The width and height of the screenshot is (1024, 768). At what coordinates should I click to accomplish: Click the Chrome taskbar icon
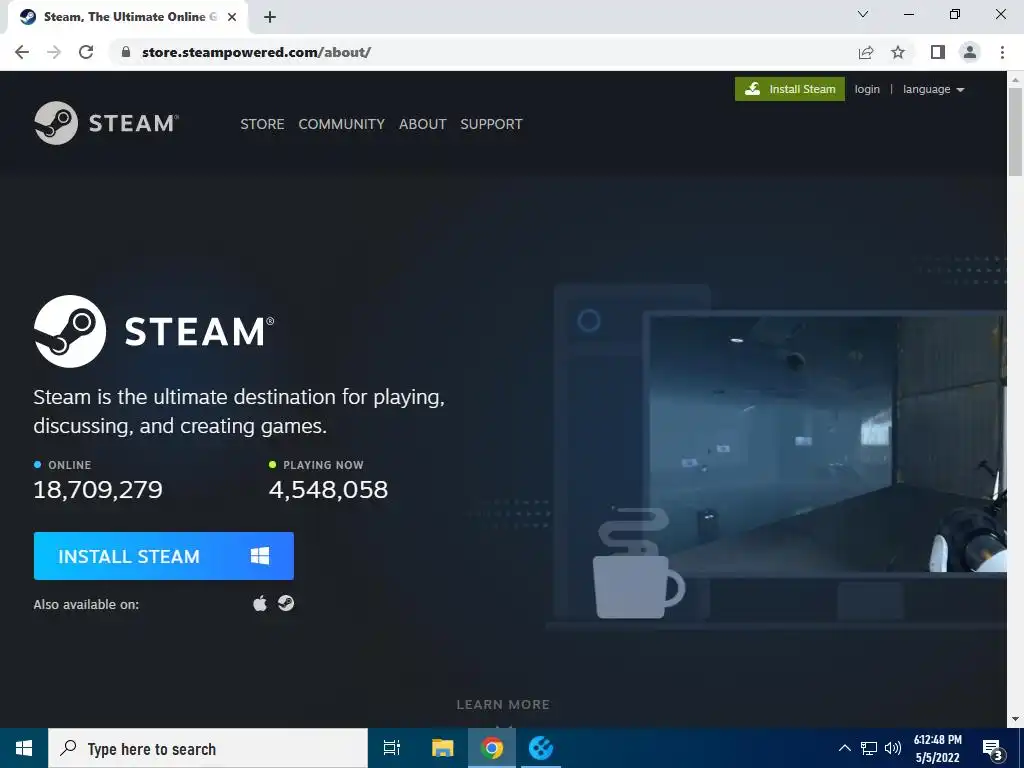(492, 748)
